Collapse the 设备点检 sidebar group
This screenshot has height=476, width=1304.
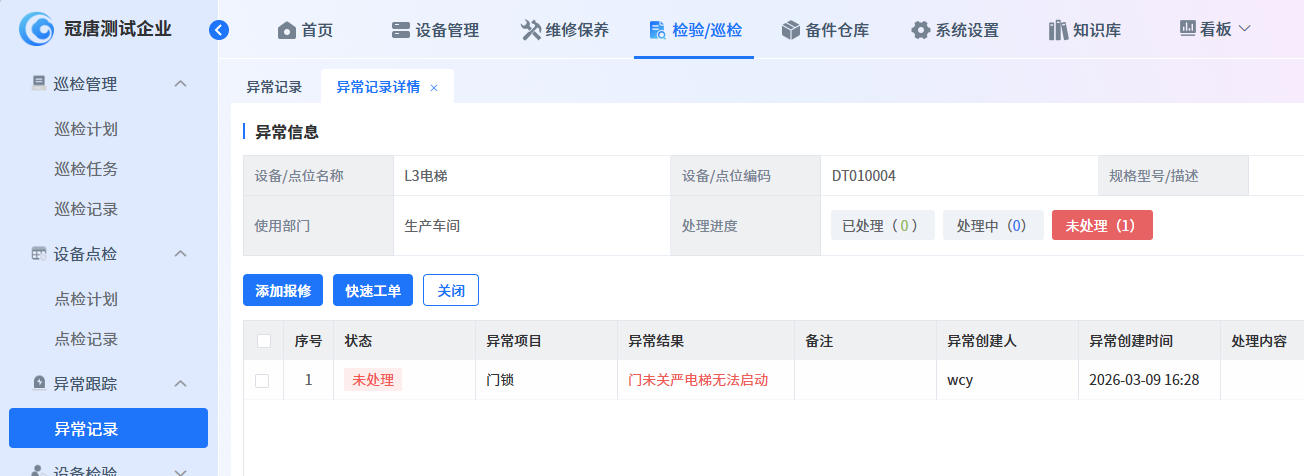coord(181,254)
